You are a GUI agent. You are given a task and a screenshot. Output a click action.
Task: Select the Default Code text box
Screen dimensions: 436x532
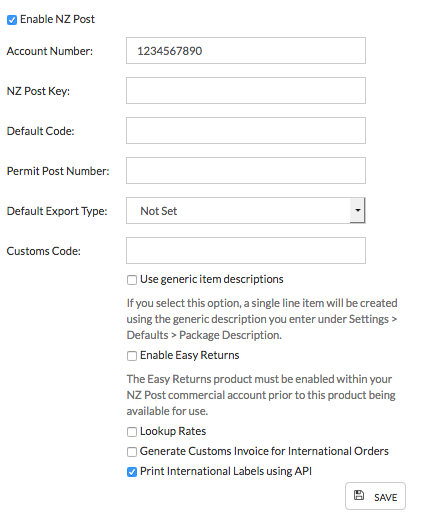[x=246, y=131]
